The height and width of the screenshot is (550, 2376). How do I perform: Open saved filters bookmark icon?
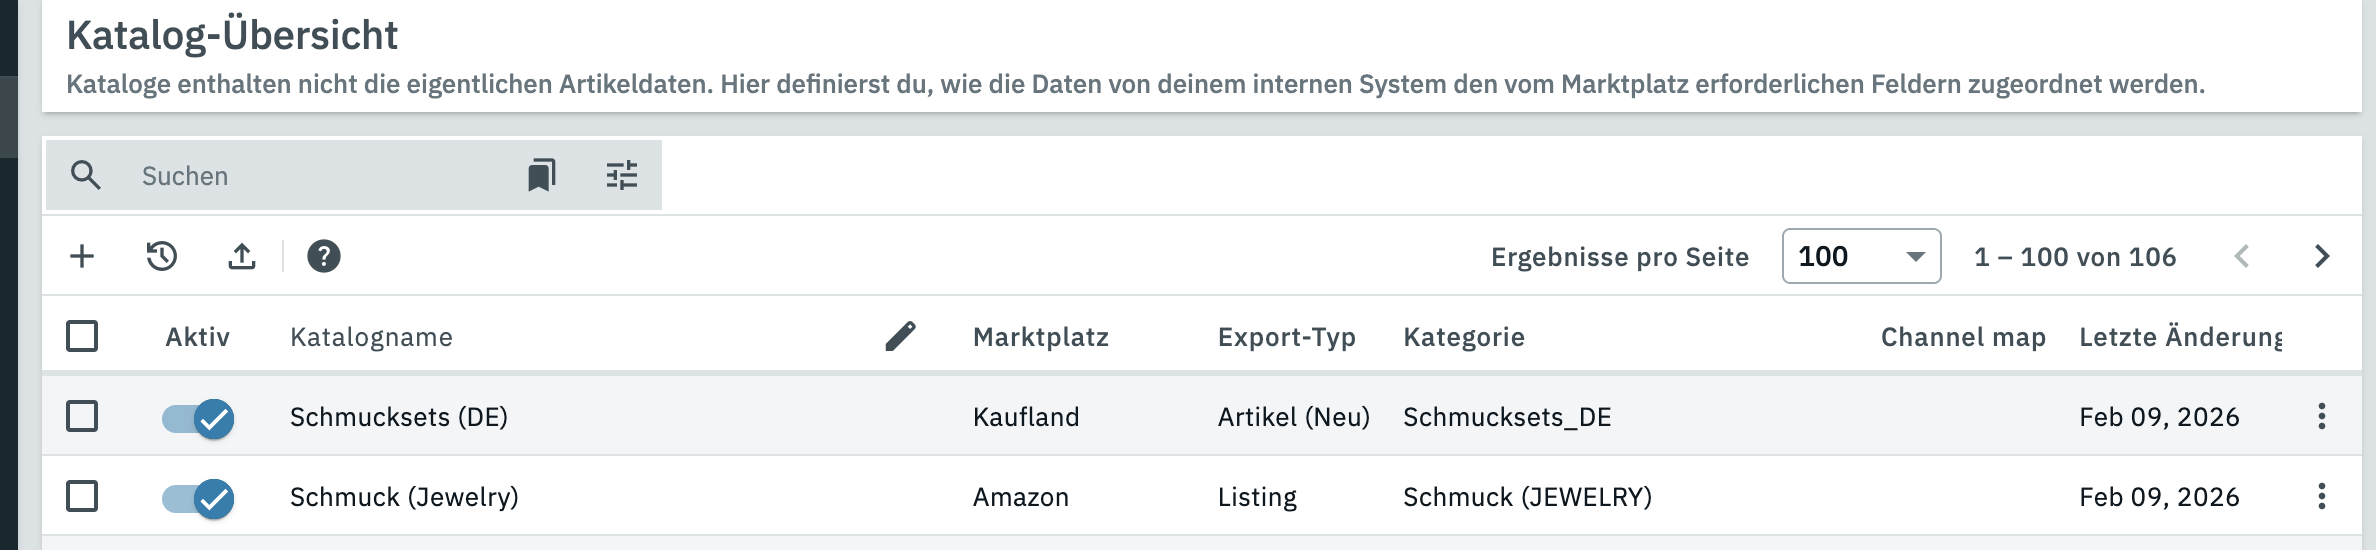tap(541, 176)
